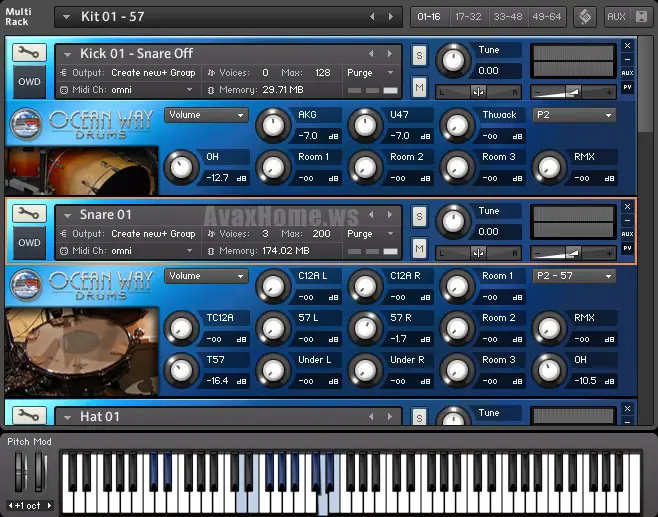
Task: Click the Pitch wheel
Action: click(x=20, y=472)
